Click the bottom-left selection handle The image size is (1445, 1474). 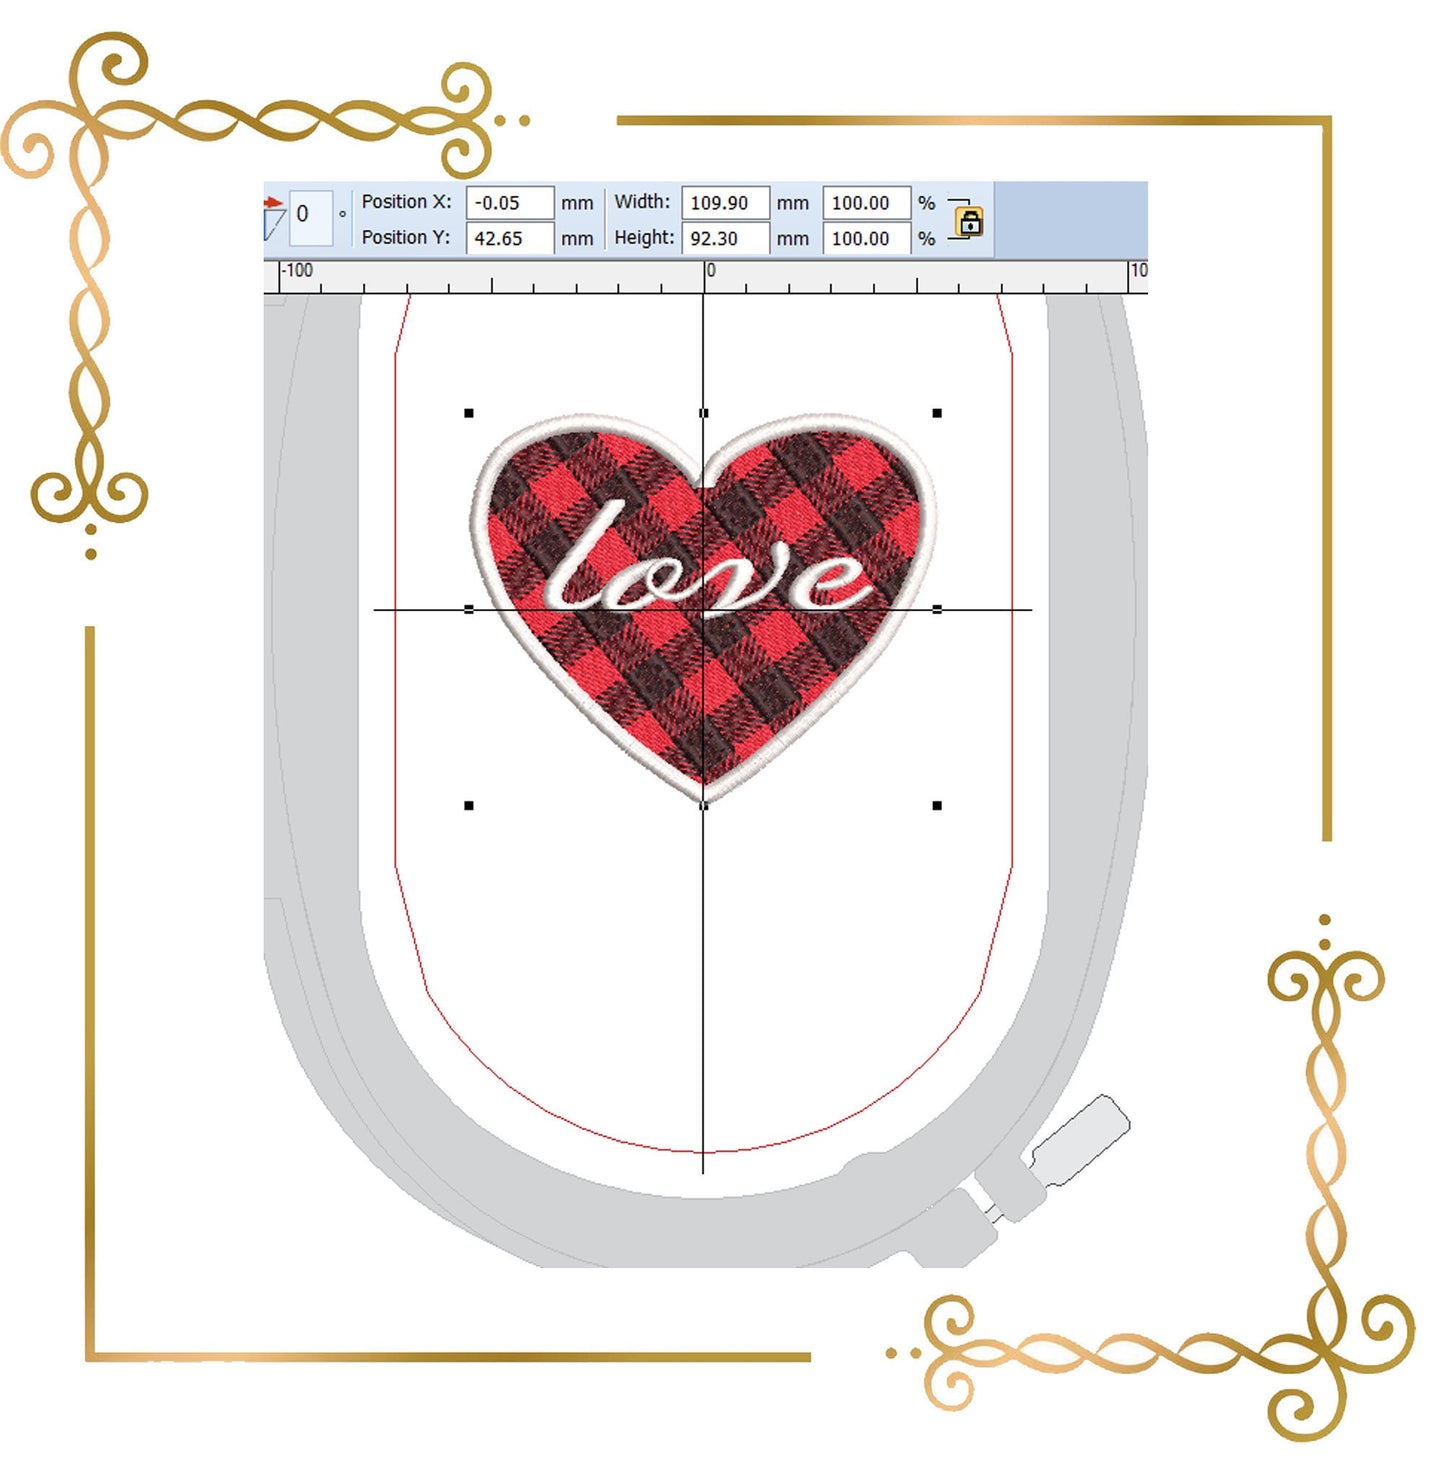click(x=469, y=805)
